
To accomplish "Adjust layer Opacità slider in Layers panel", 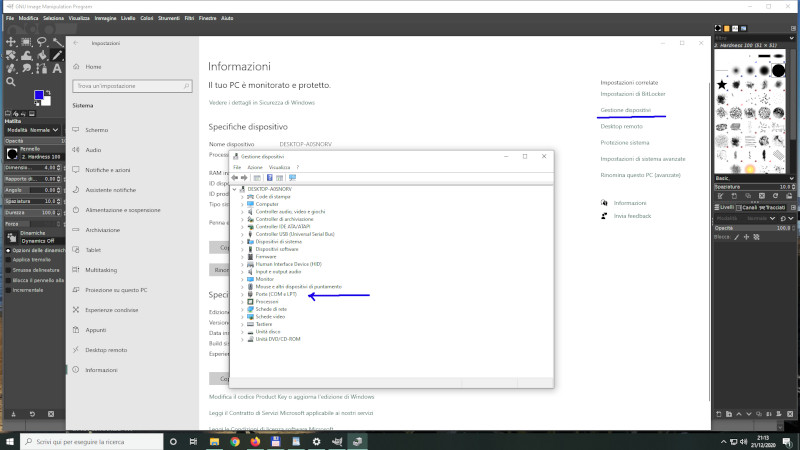I will point(754,228).
